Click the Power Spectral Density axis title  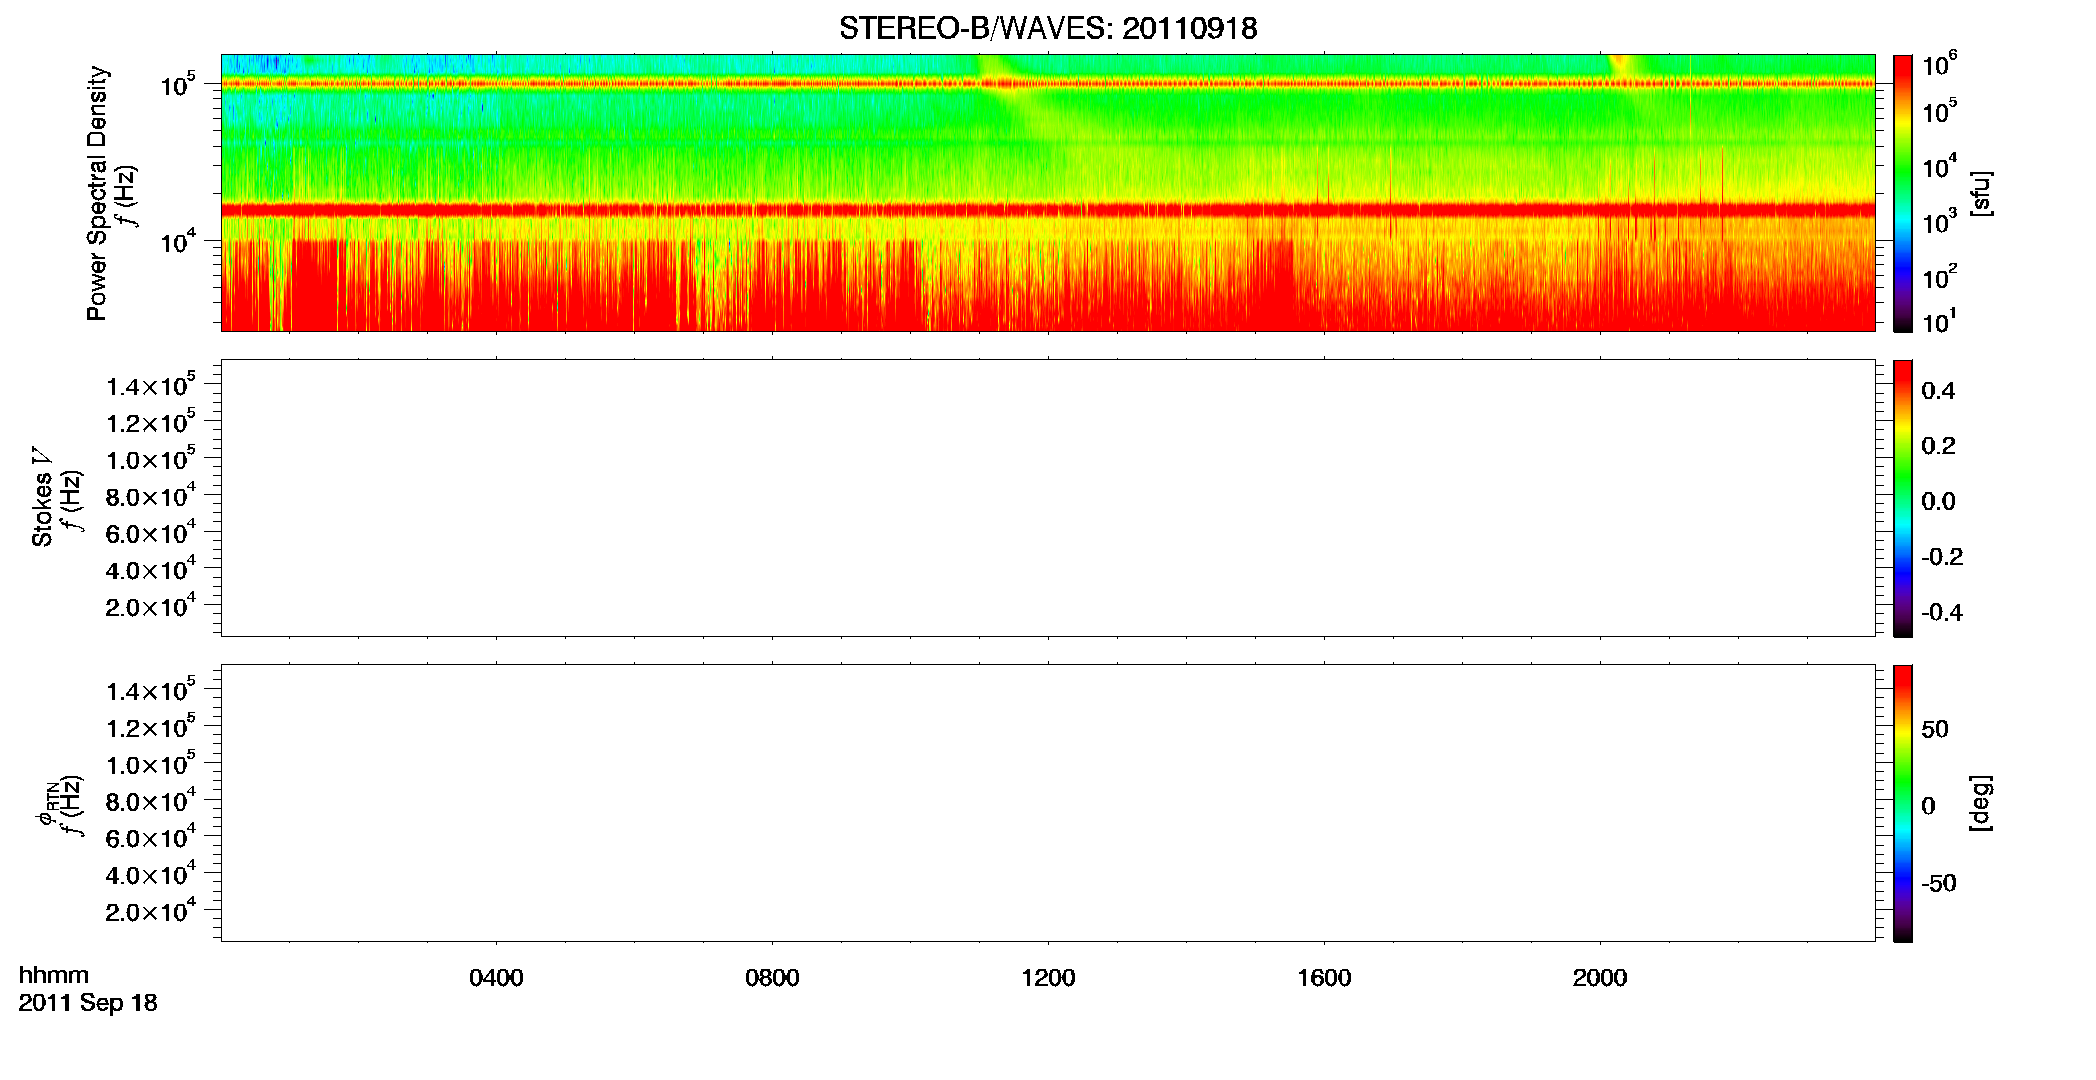[x=97, y=193]
